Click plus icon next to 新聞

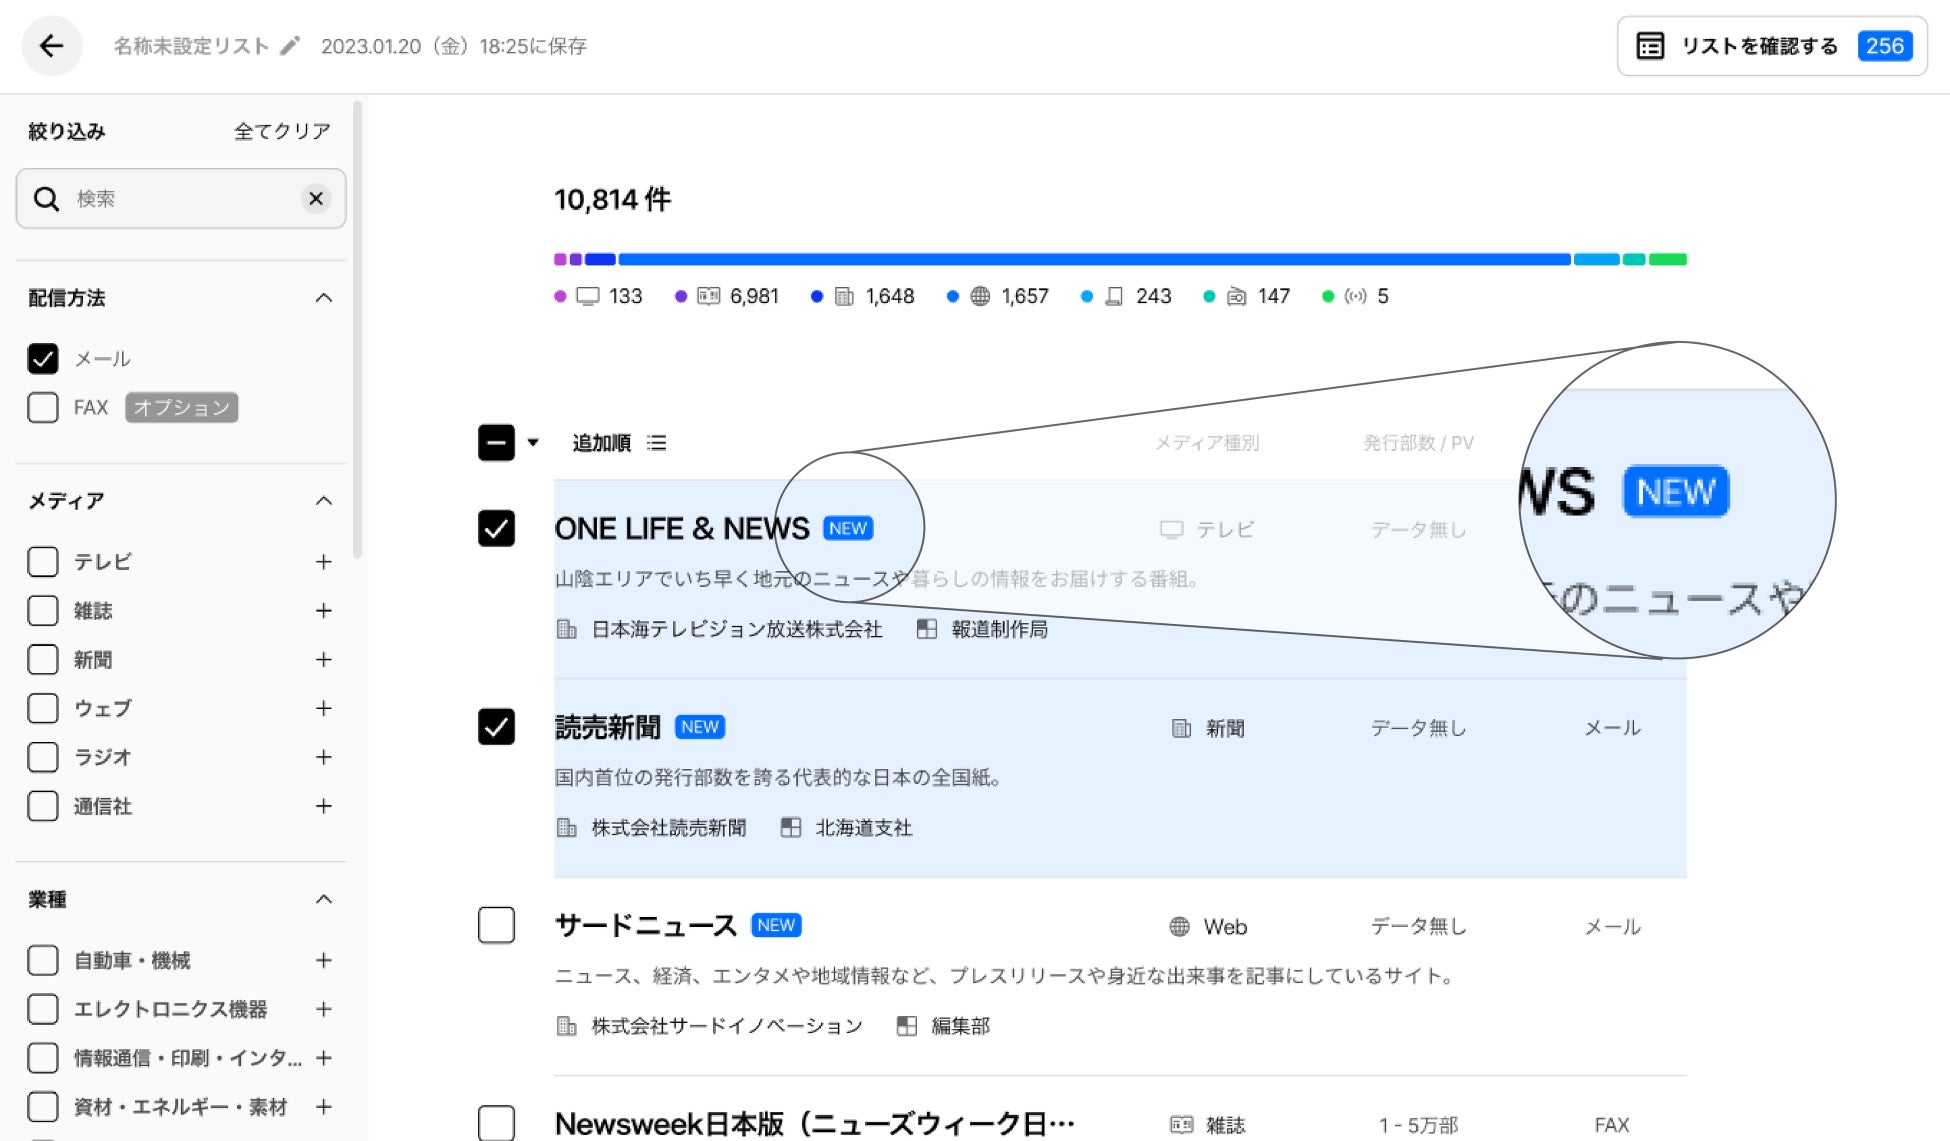(x=323, y=660)
